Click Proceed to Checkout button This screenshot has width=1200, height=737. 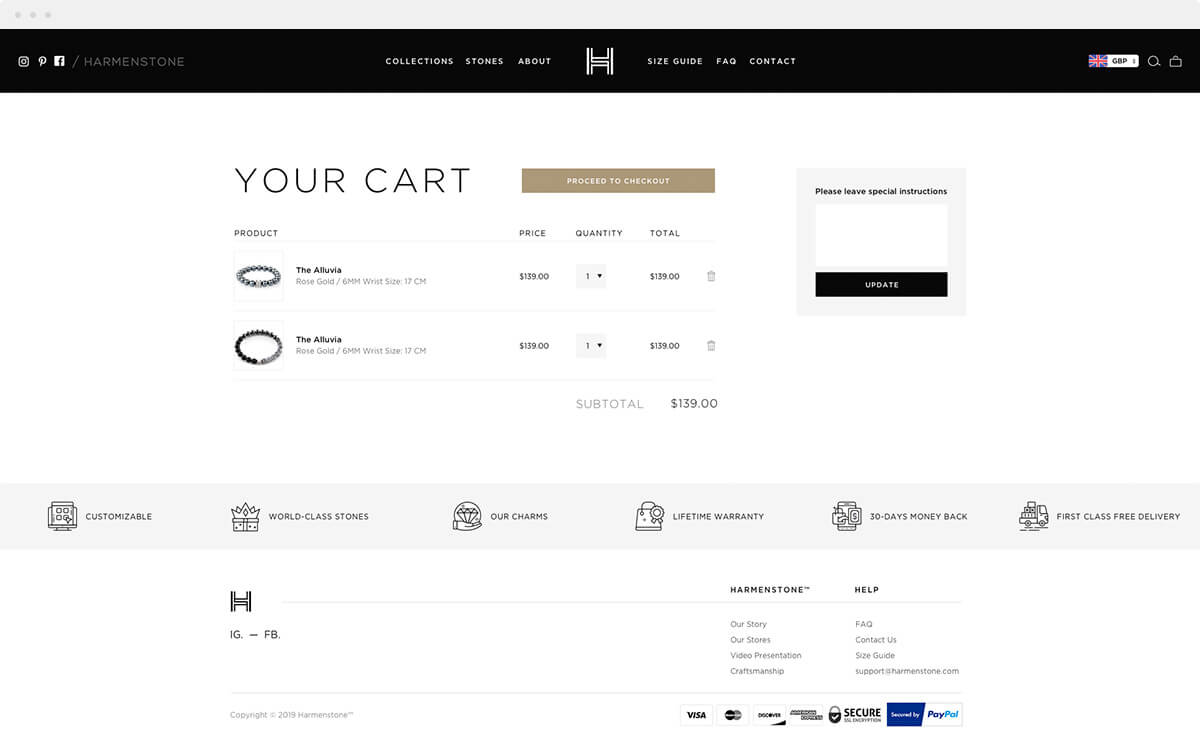coord(618,181)
